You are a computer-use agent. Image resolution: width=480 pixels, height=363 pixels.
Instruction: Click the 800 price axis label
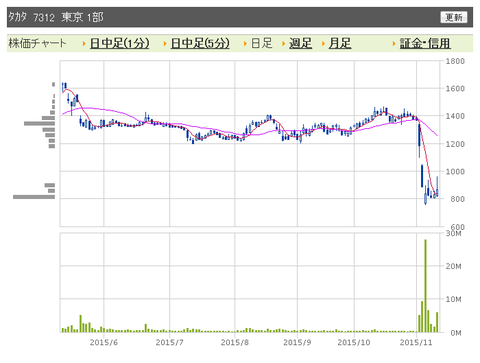(x=457, y=199)
